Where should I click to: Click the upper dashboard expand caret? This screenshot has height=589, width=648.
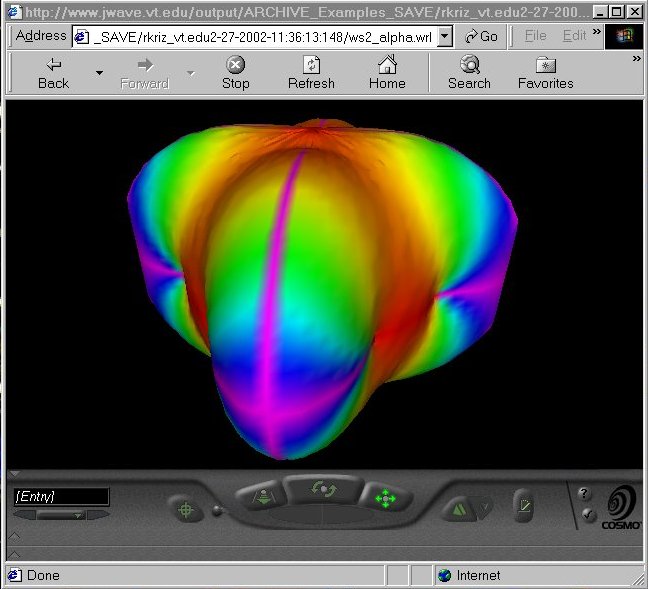point(15,536)
